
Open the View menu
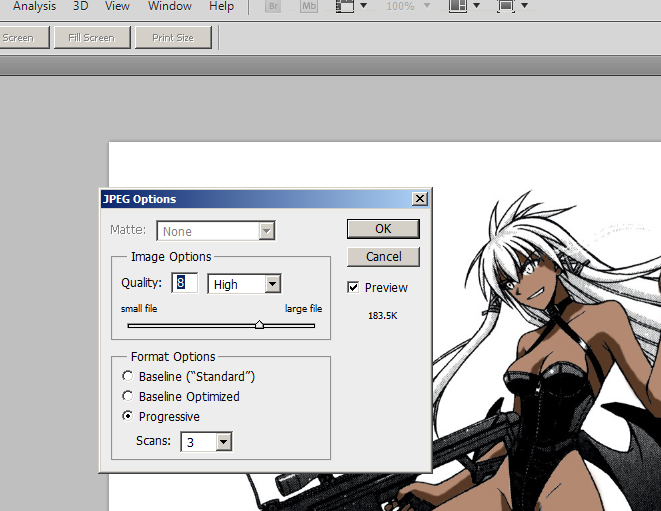[117, 6]
